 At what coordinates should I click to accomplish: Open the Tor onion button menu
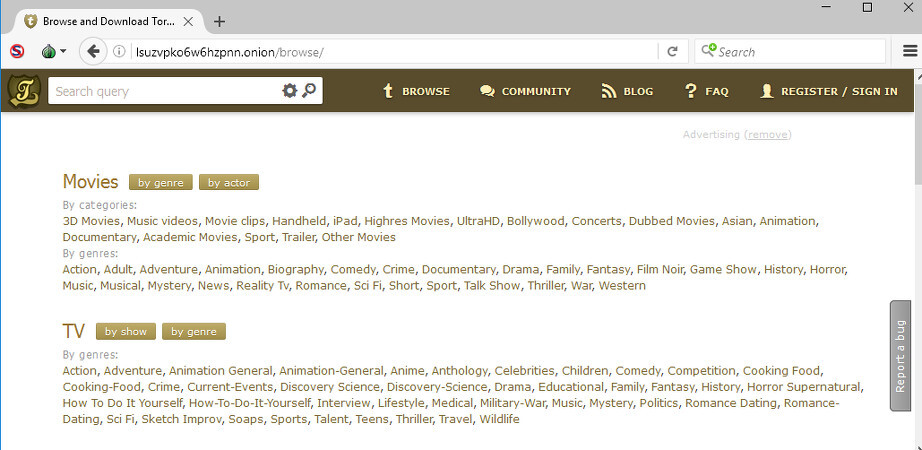click(x=53, y=52)
